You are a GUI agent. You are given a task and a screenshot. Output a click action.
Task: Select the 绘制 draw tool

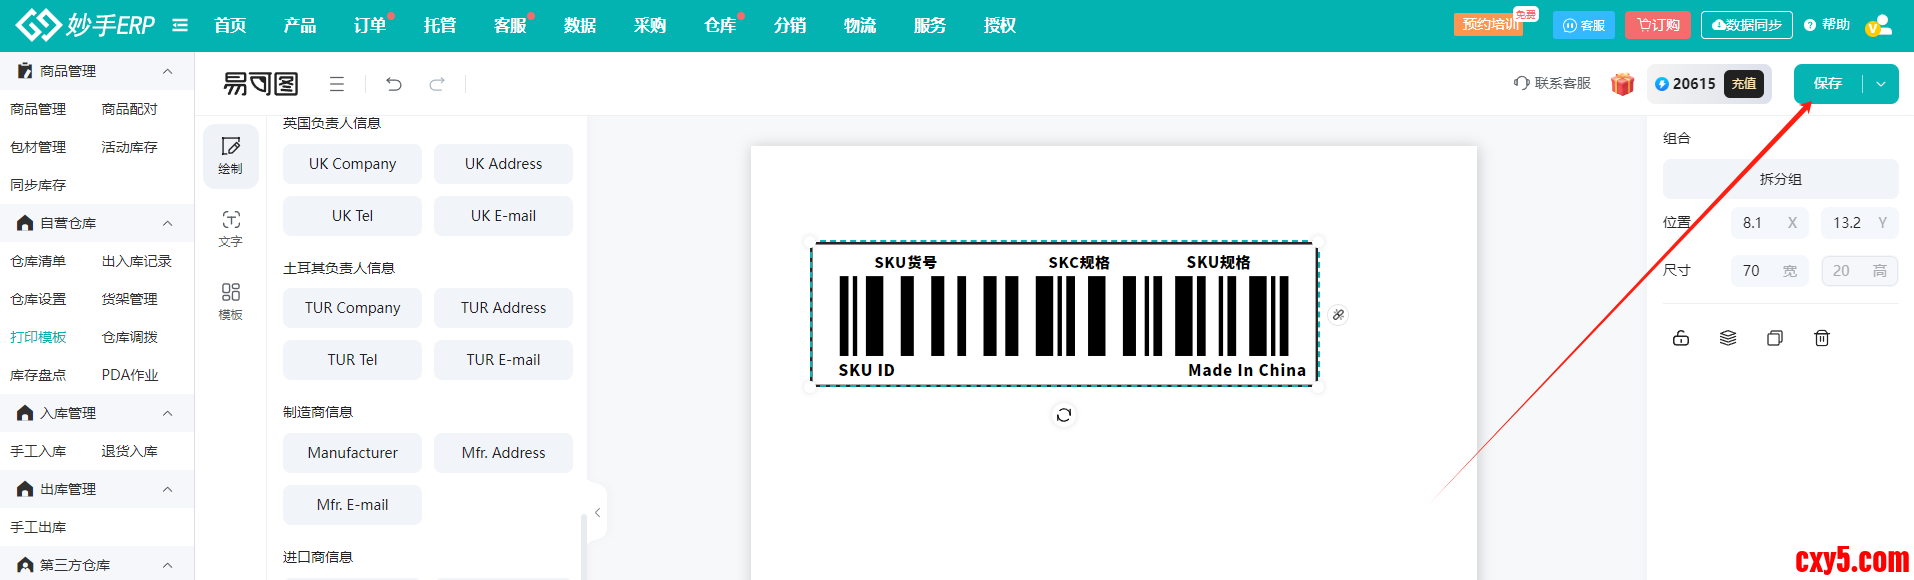231,156
